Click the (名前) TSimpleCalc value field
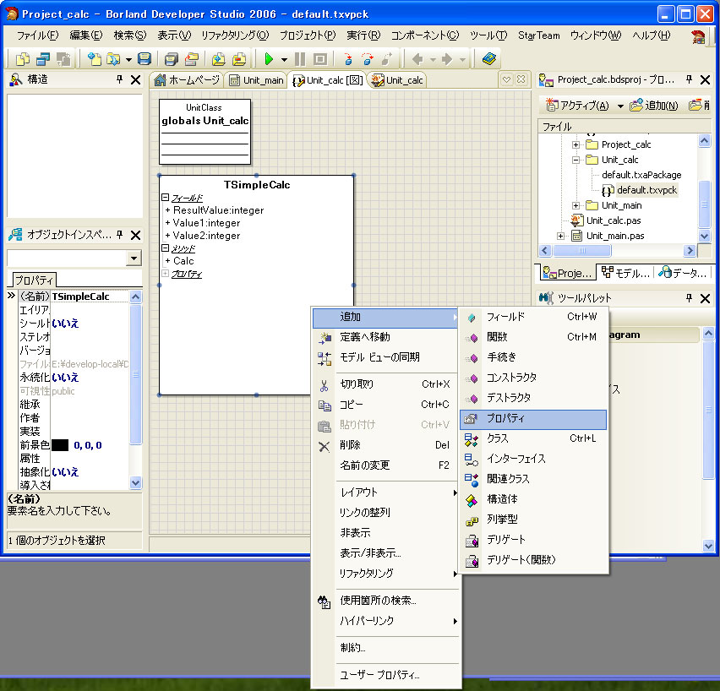 click(x=90, y=297)
